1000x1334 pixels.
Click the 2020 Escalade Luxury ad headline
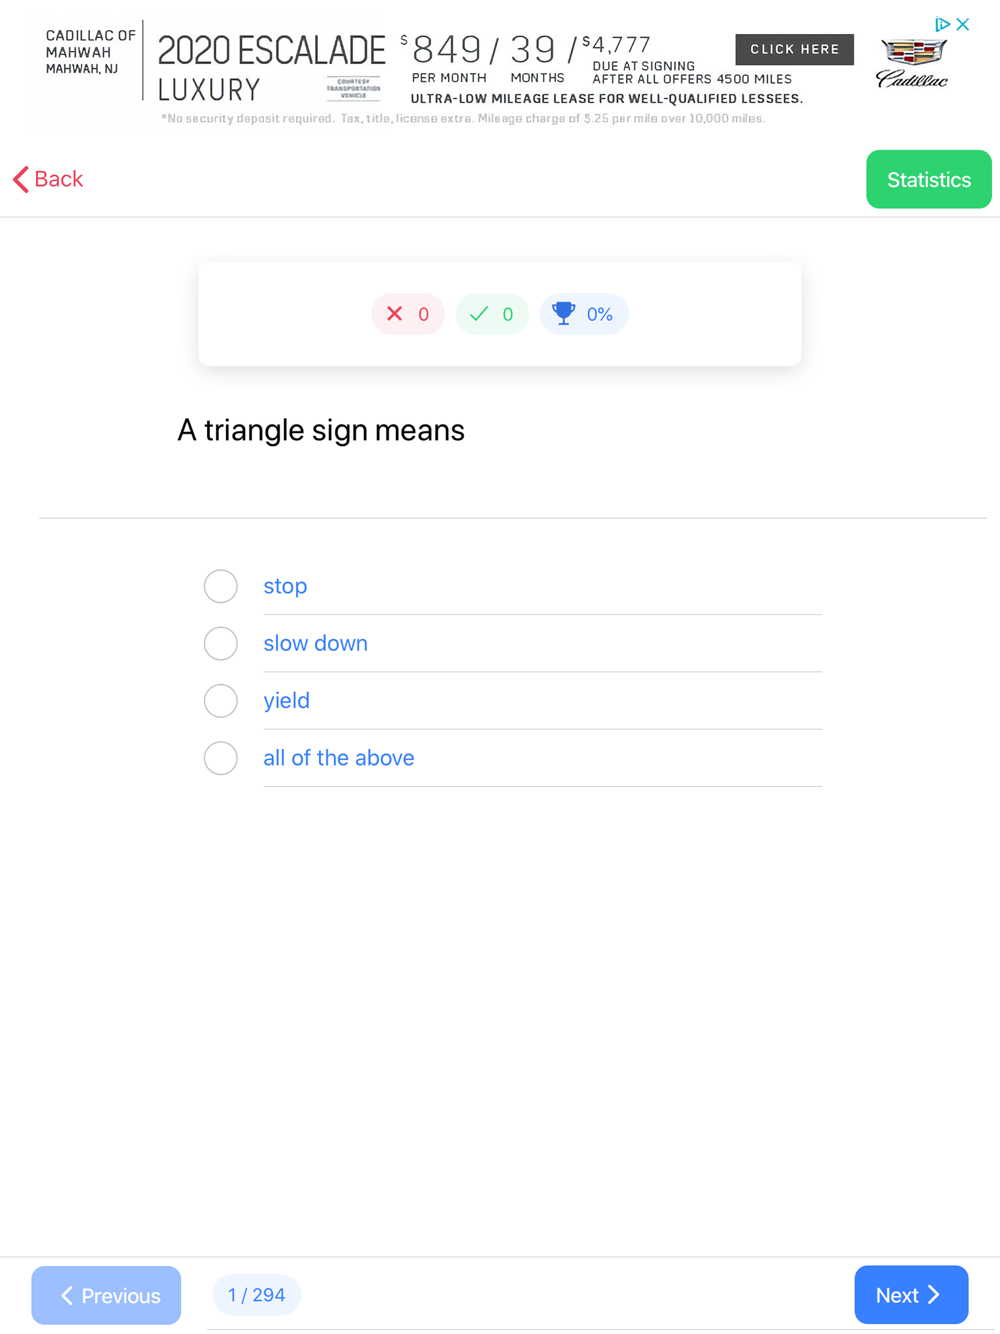point(270,68)
